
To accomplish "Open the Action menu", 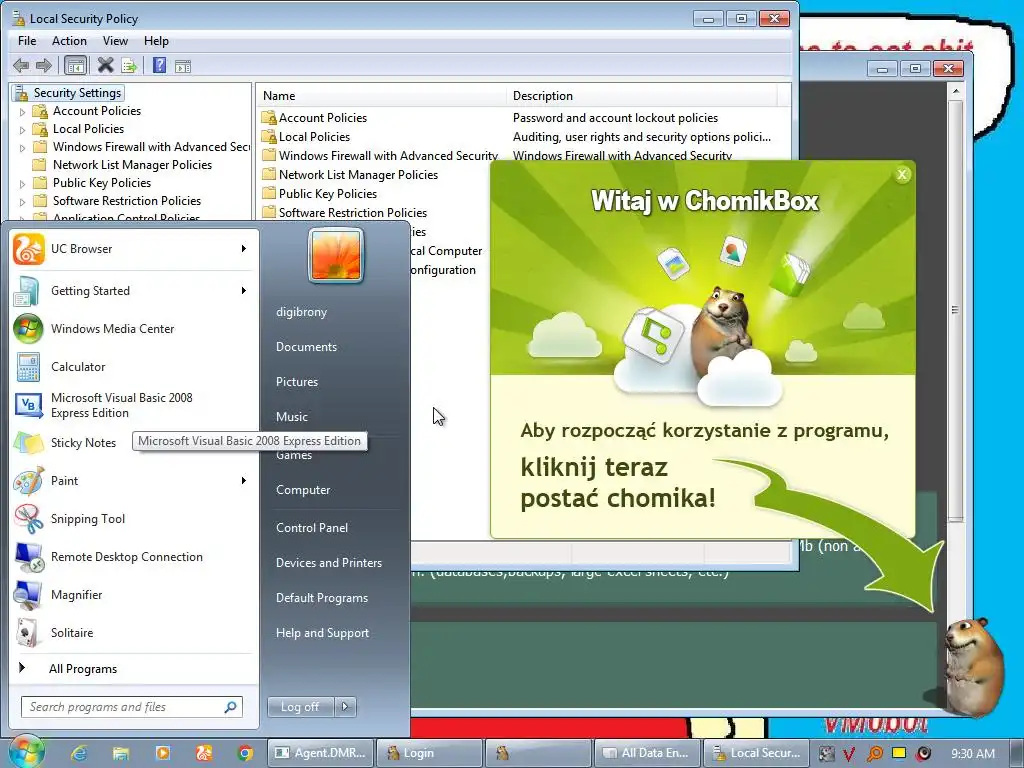I will [x=69, y=41].
